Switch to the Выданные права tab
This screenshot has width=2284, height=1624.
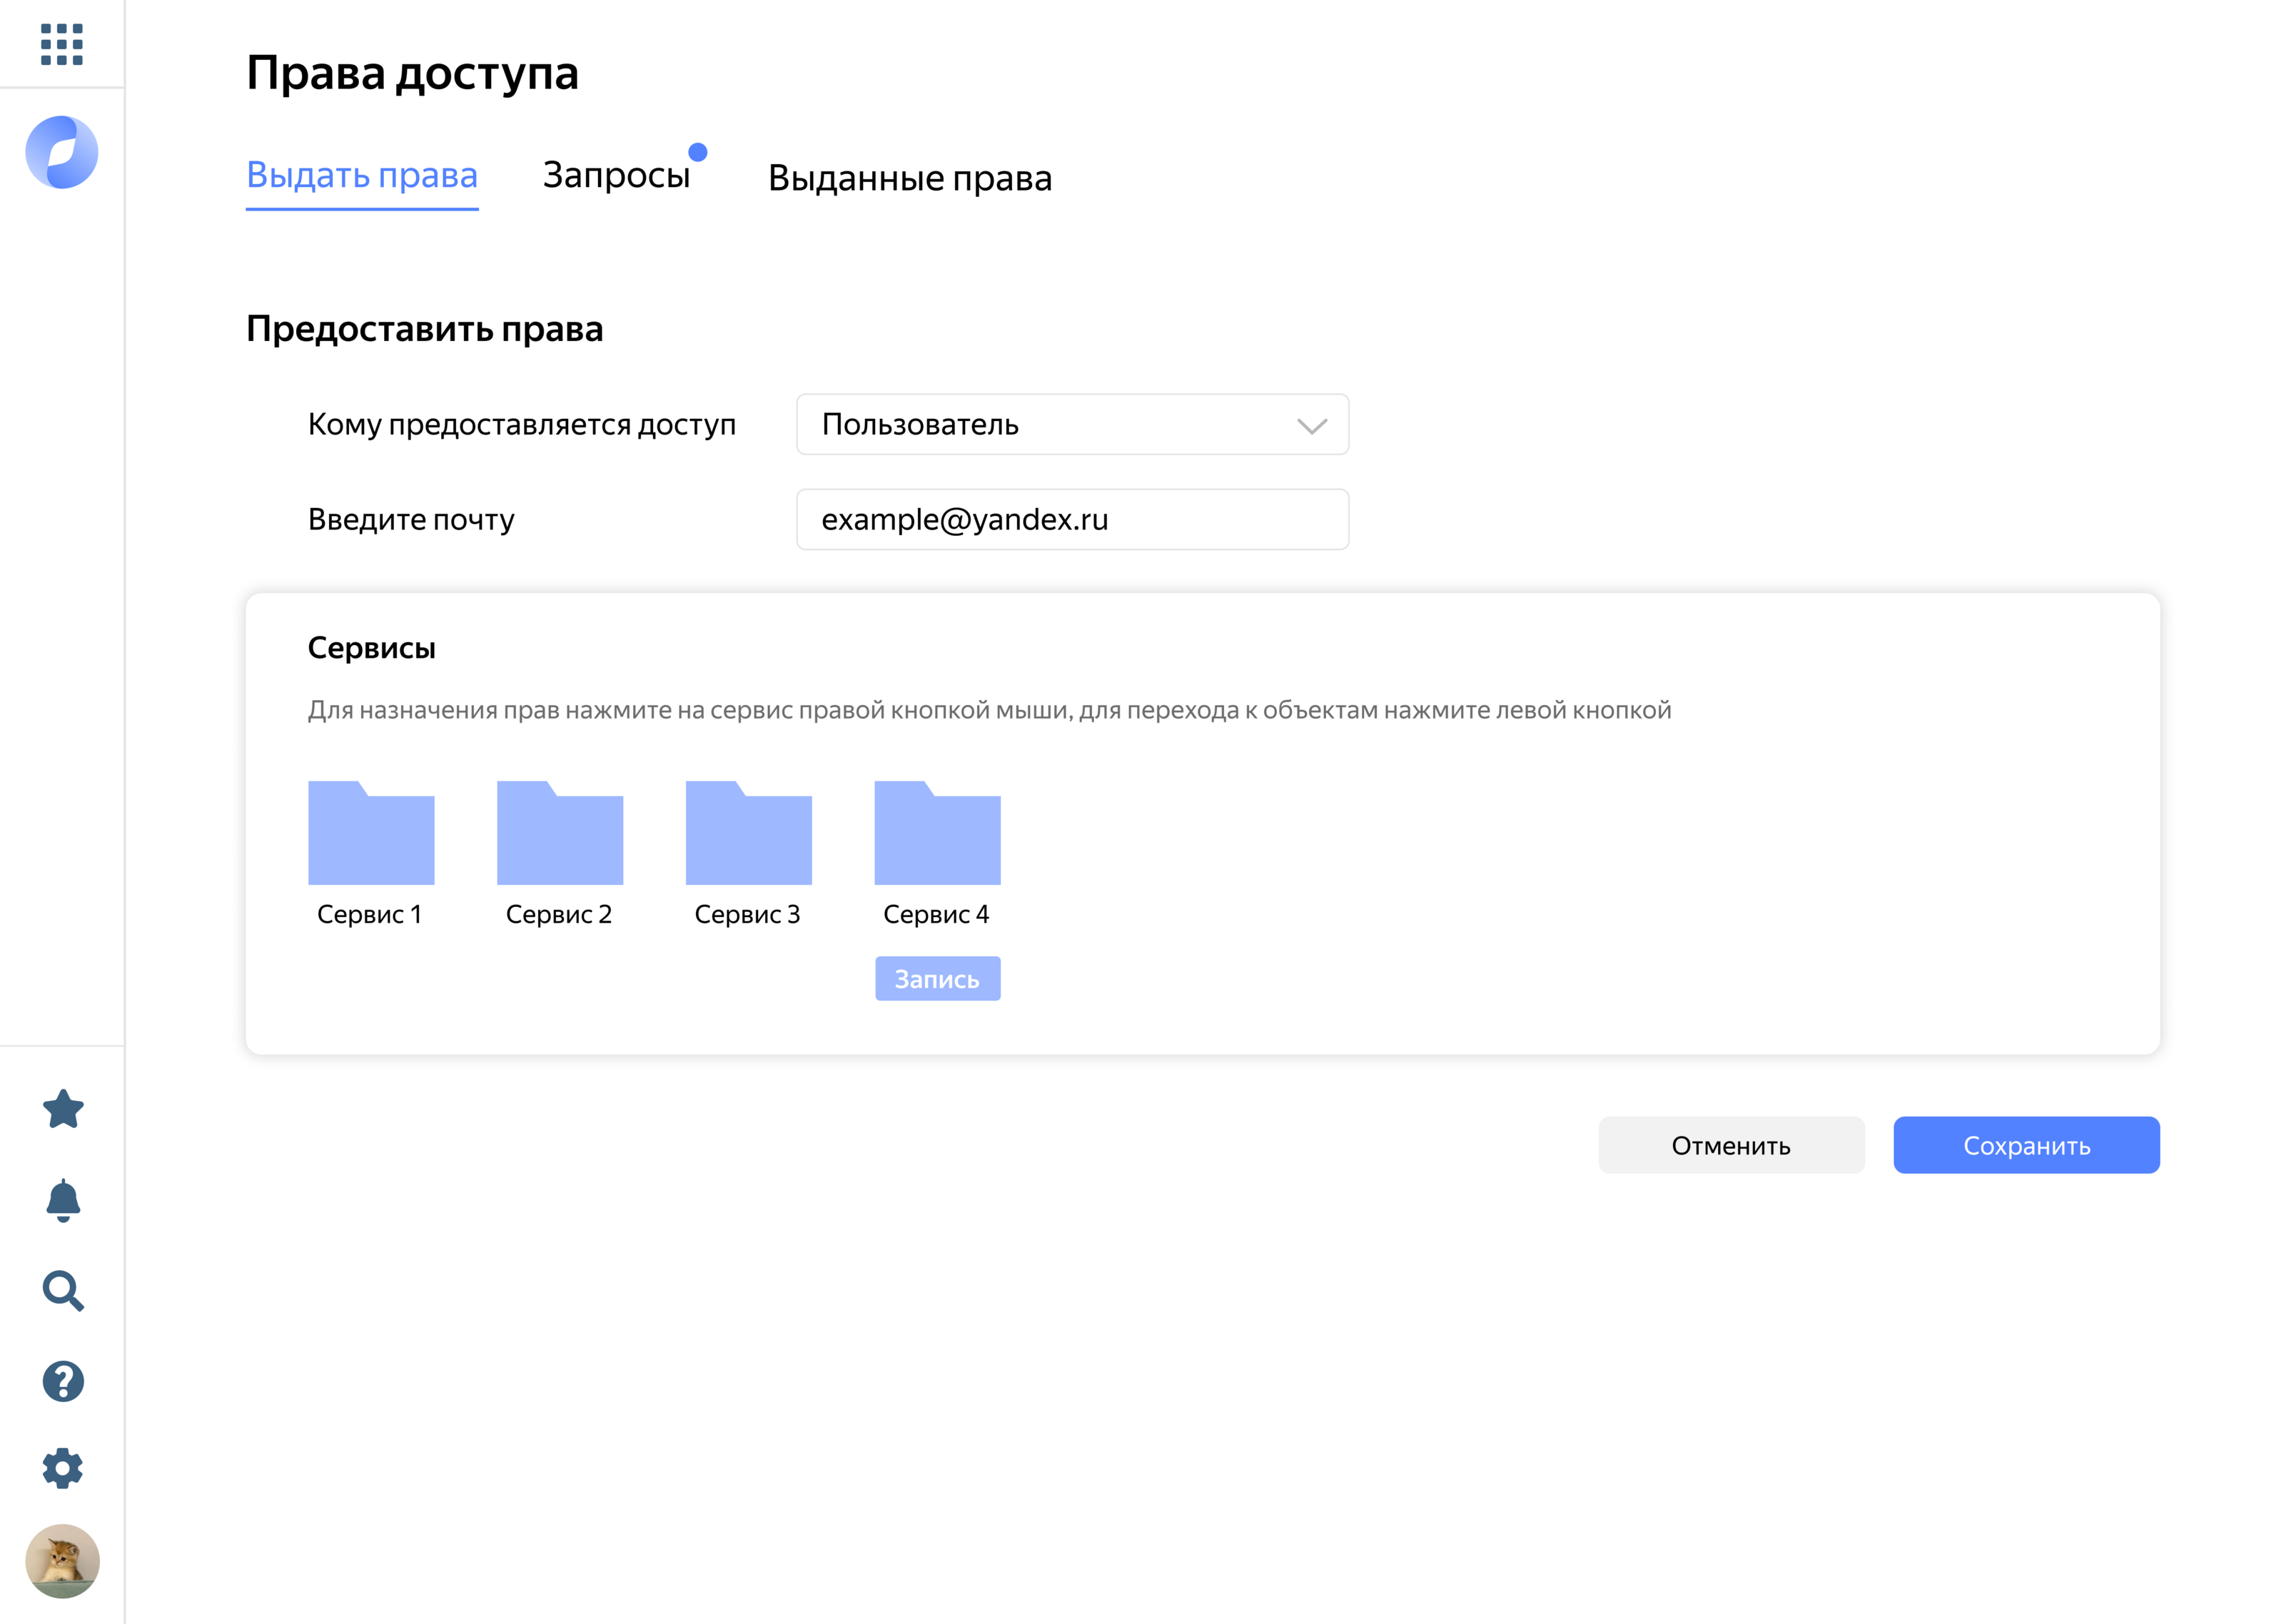coord(909,178)
